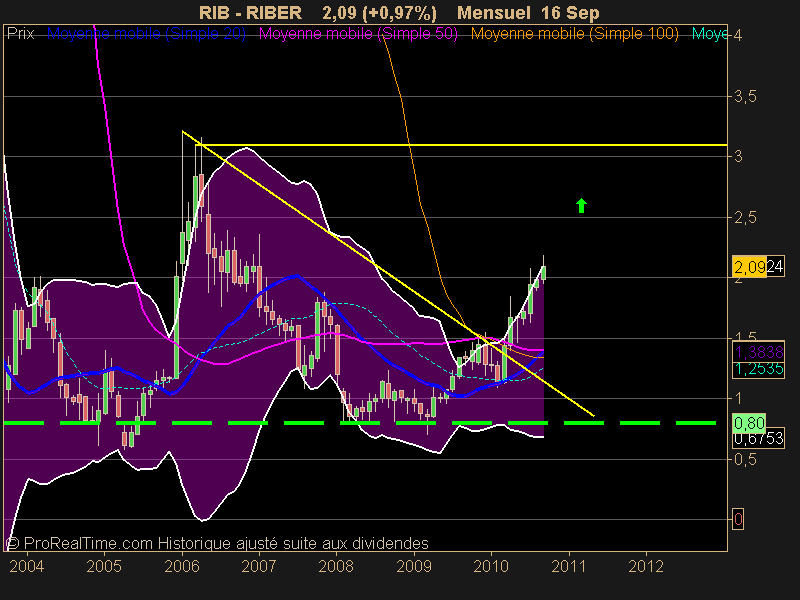Select the "RIB - RIBER" ticker title
Screen dimensions: 800x600
[x=251, y=13]
